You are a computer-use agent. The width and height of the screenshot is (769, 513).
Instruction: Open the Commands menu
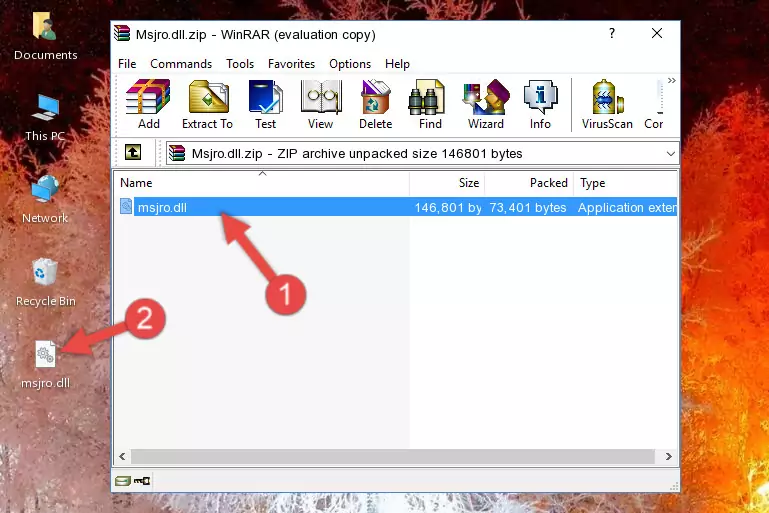(181, 64)
